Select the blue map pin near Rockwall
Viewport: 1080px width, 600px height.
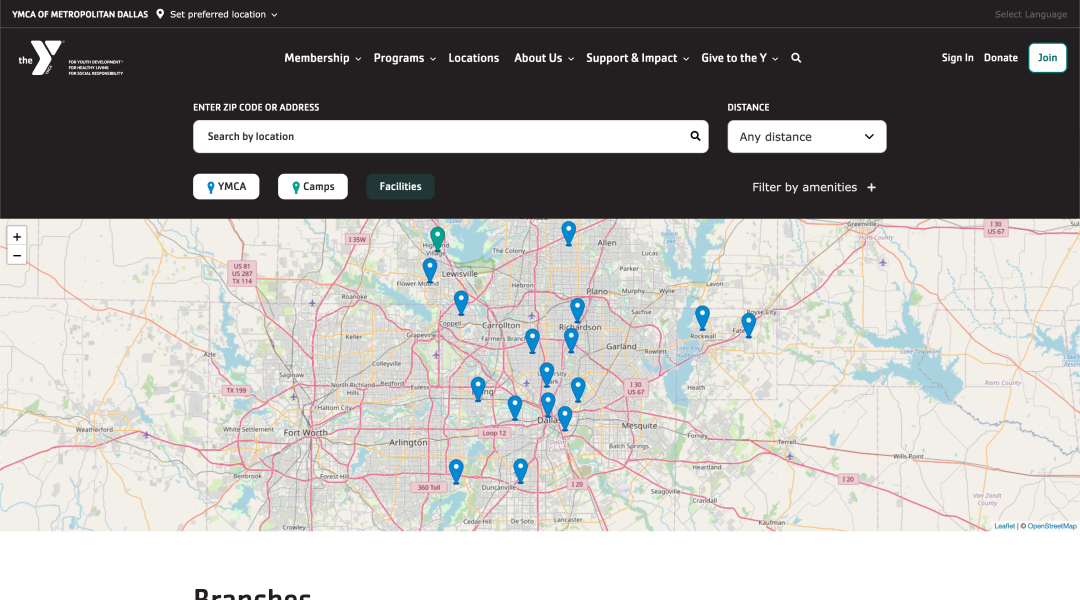coord(702,317)
